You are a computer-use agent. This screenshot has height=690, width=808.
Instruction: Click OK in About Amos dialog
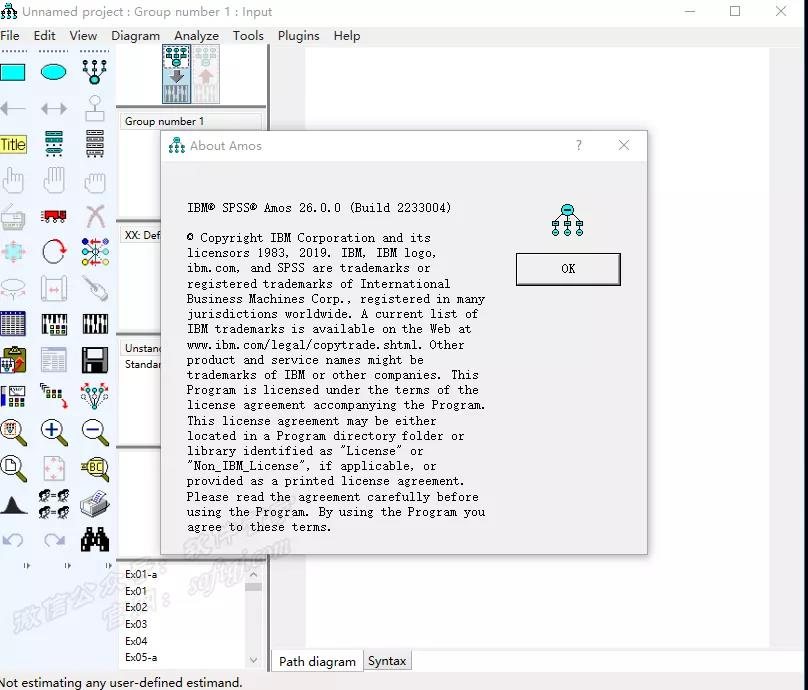pyautogui.click(x=568, y=269)
